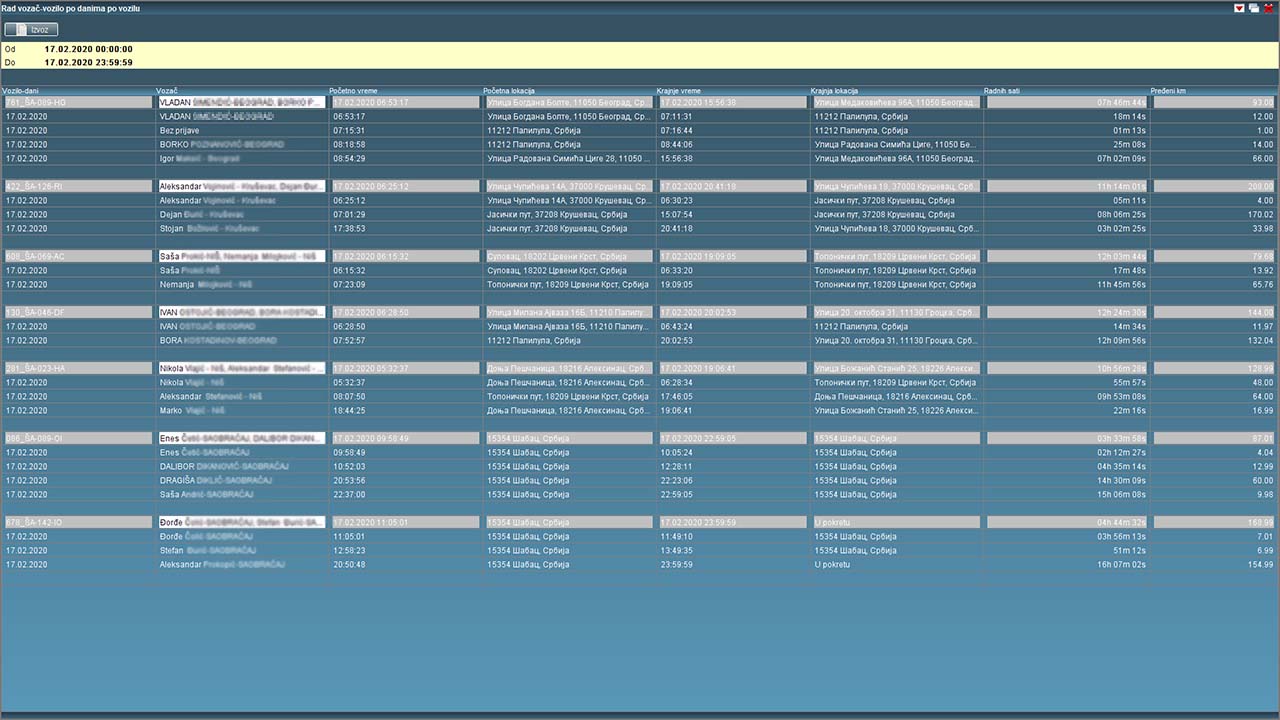Click the Vozač column header
1280x720 pixels.
pyautogui.click(x=167, y=91)
